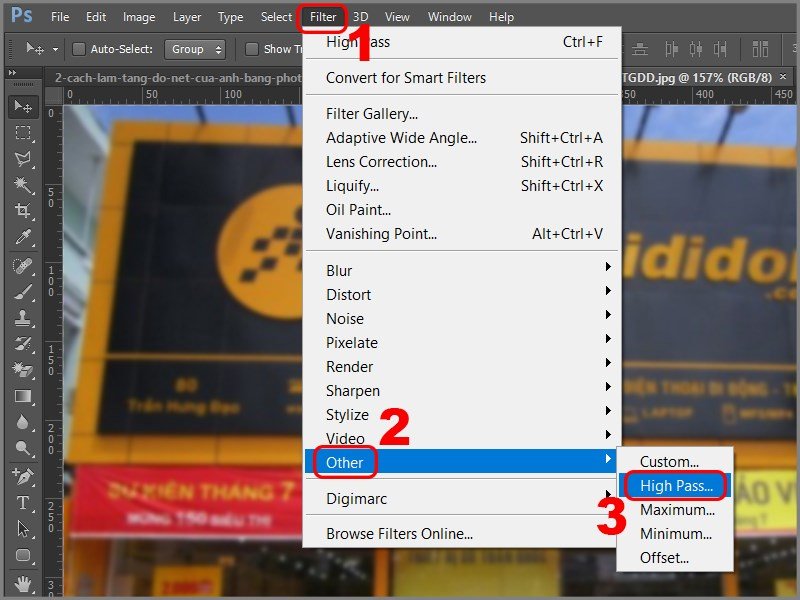Close the document tab

click(x=783, y=77)
